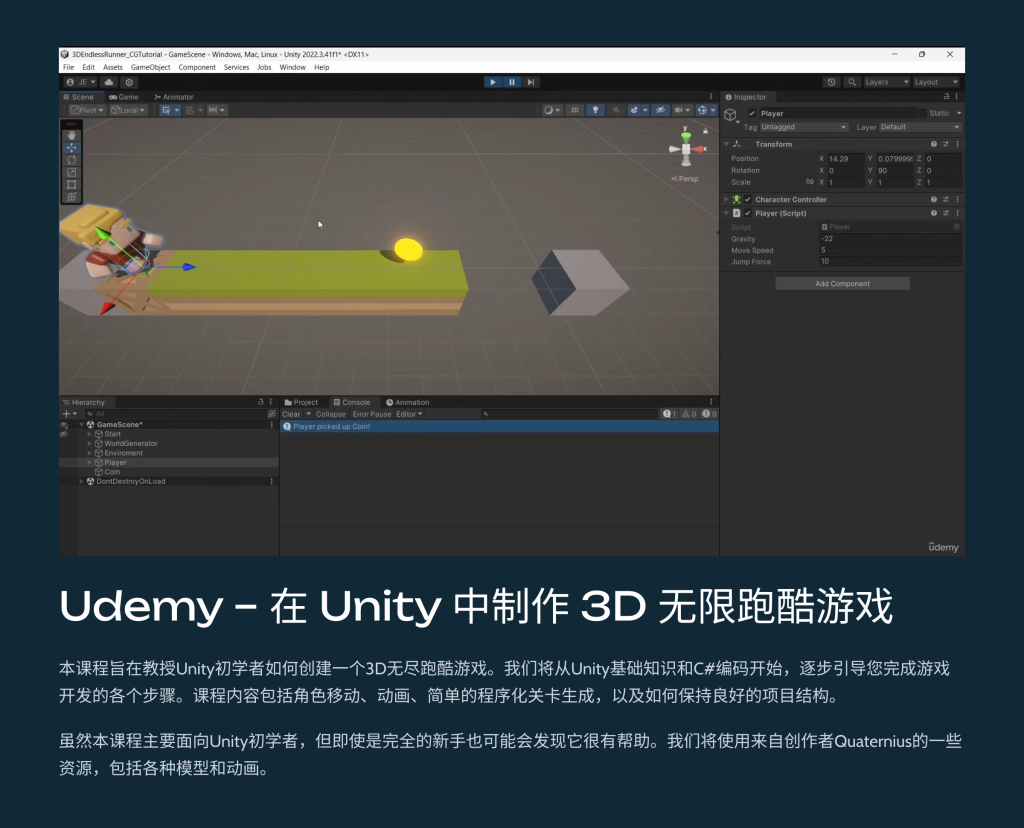Collapse the Transform component
Image resolution: width=1024 pixels, height=828 pixels.
(x=726, y=144)
